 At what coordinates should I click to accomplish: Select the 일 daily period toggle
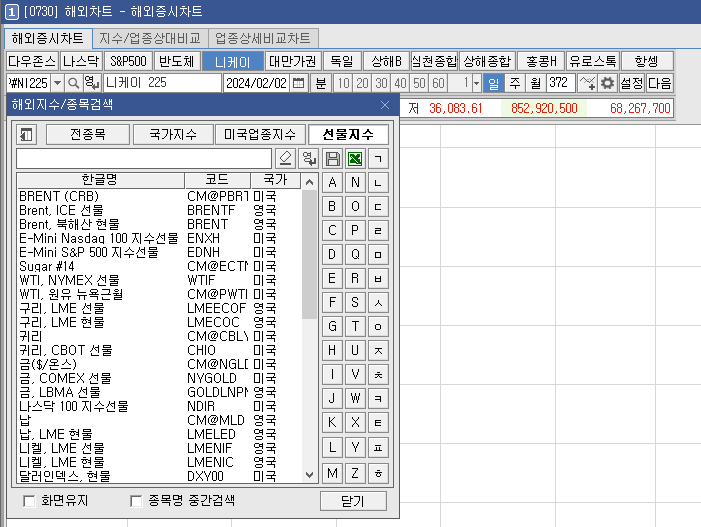click(494, 83)
